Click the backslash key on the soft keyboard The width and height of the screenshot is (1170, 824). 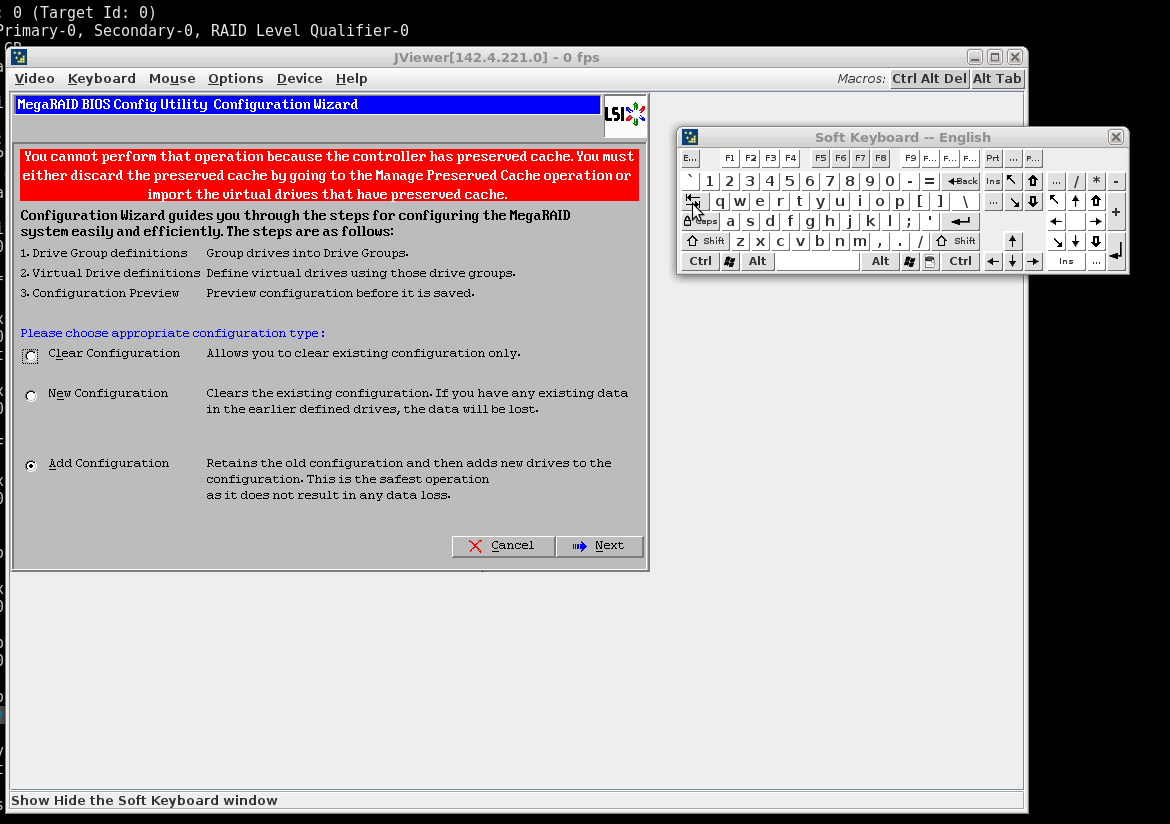tap(965, 201)
